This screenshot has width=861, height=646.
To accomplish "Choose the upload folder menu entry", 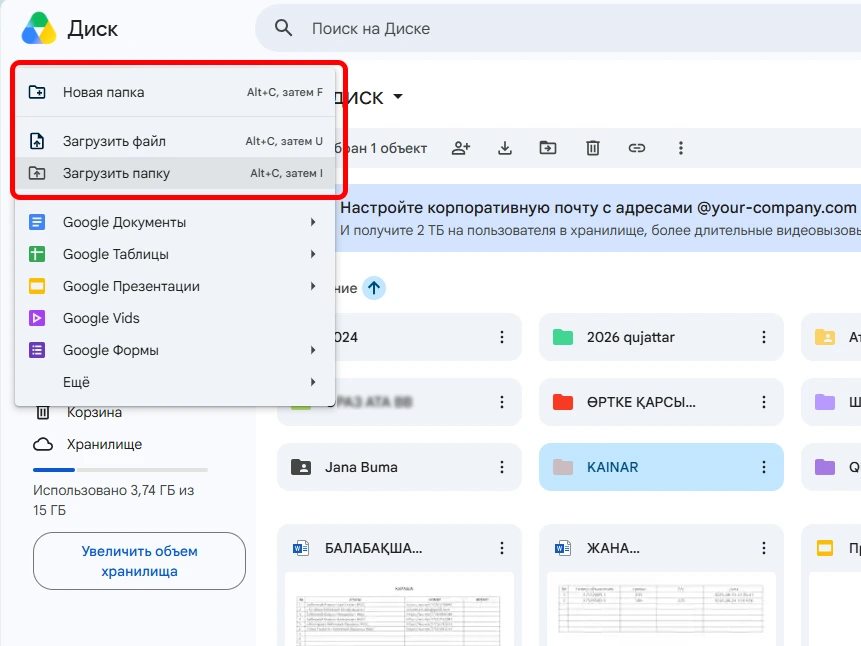I will (x=175, y=173).
